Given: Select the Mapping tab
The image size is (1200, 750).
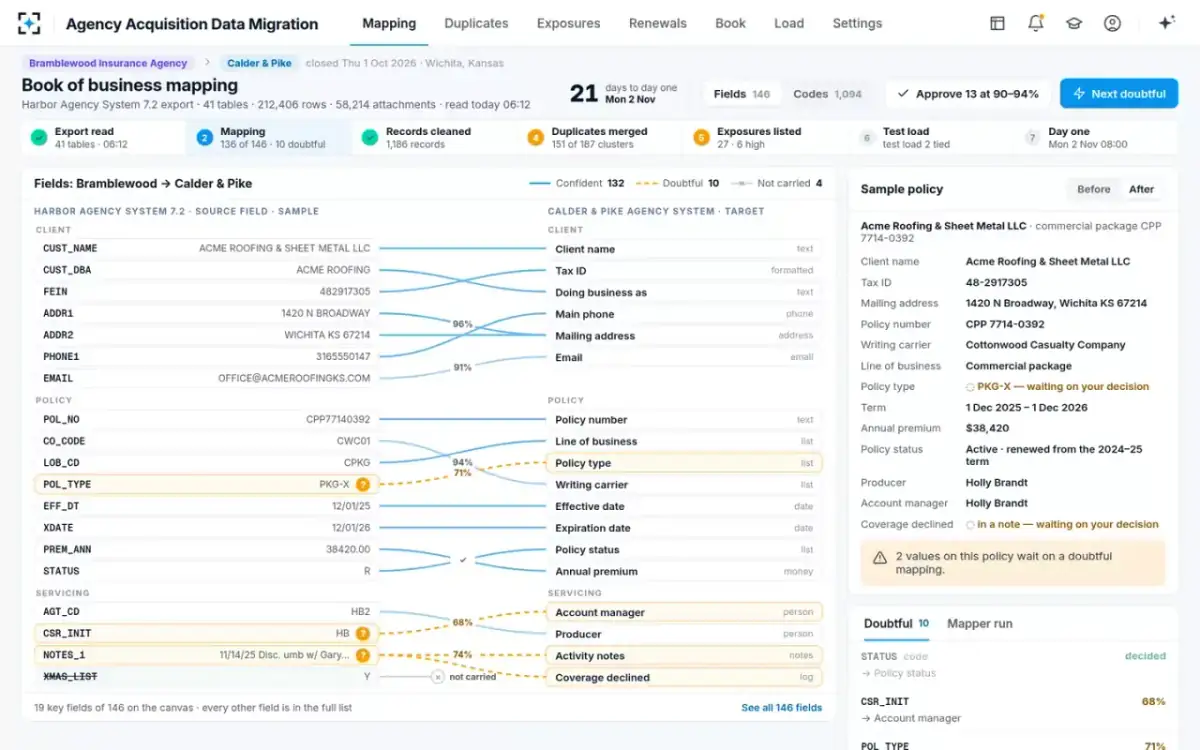Looking at the screenshot, I should (389, 23).
